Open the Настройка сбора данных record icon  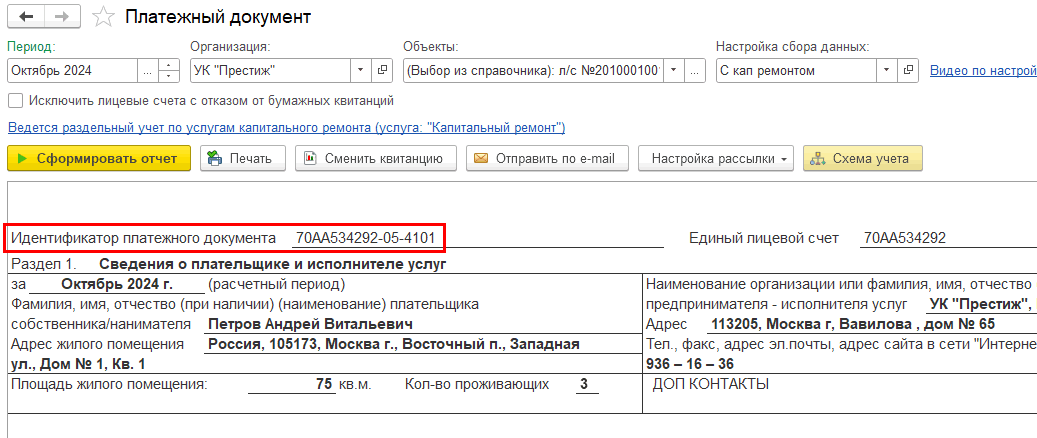click(x=908, y=71)
